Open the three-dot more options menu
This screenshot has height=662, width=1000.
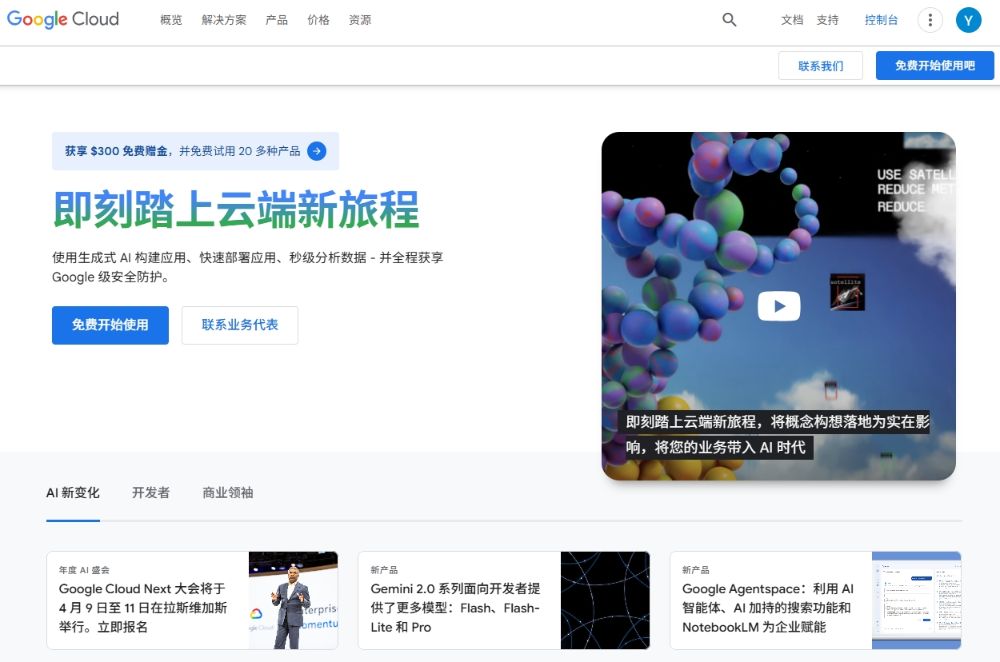coord(930,20)
